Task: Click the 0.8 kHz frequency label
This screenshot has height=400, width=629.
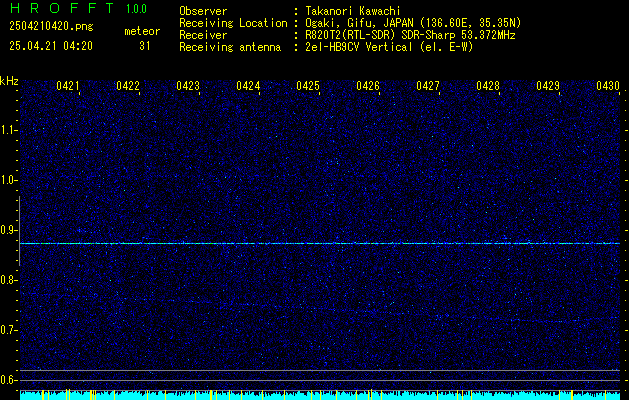Action: (x=8, y=280)
